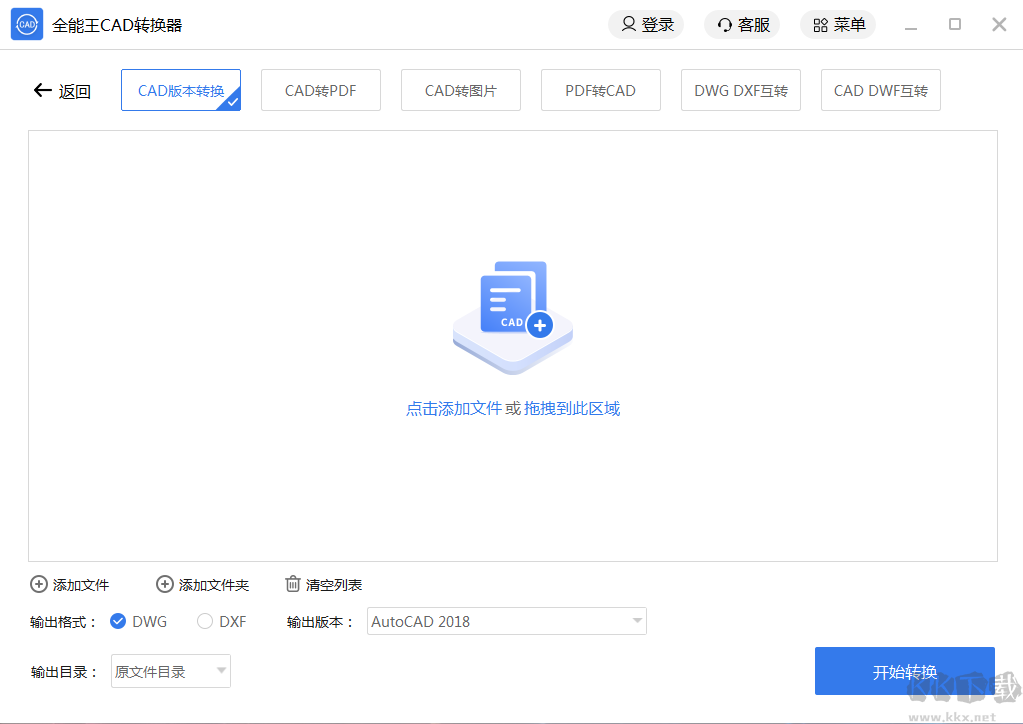Open the login panel via 登录 icon
This screenshot has width=1023, height=724.
pos(627,24)
